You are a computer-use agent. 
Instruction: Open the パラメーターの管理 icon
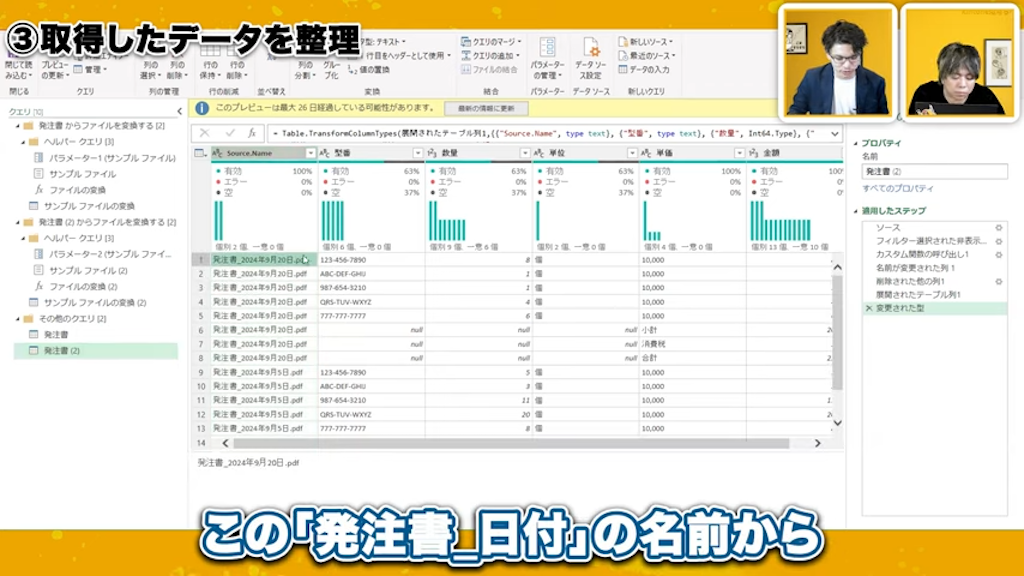(x=548, y=48)
